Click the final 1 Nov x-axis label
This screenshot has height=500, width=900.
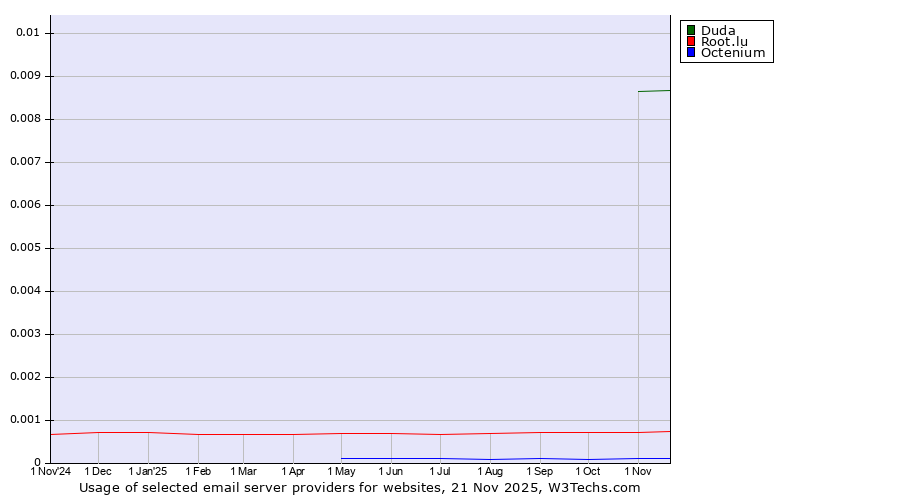coord(638,471)
